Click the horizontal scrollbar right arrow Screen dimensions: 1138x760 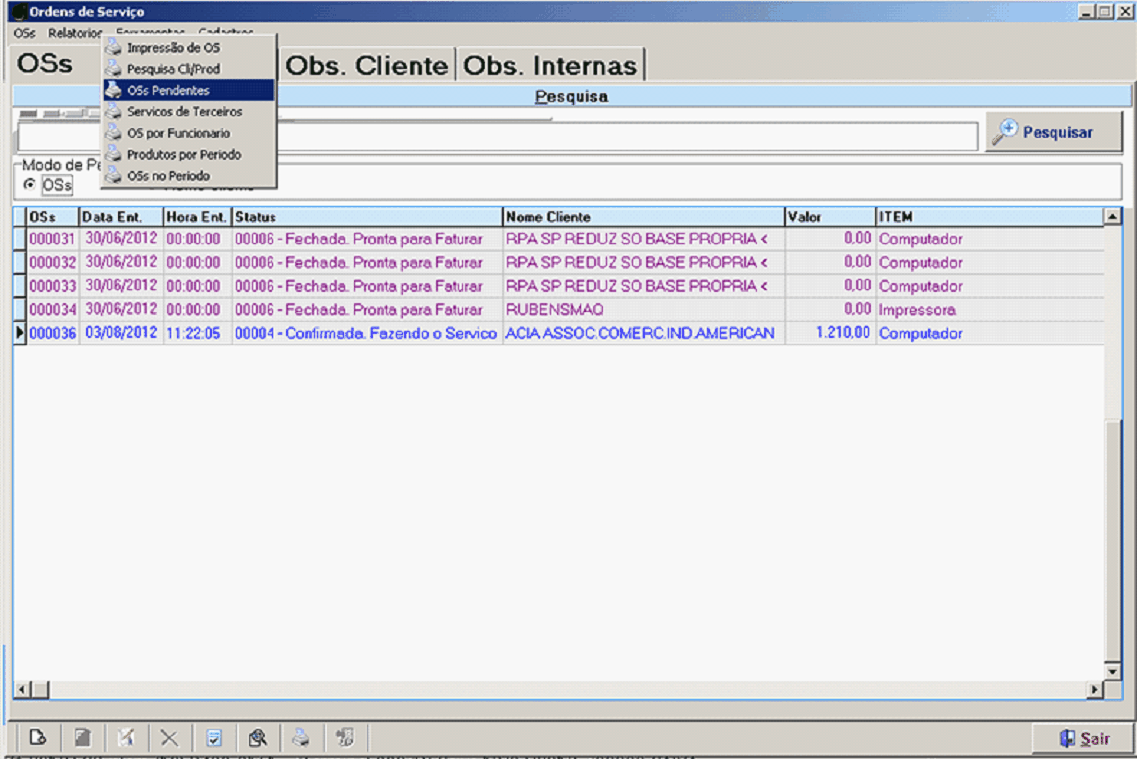tap(1095, 689)
